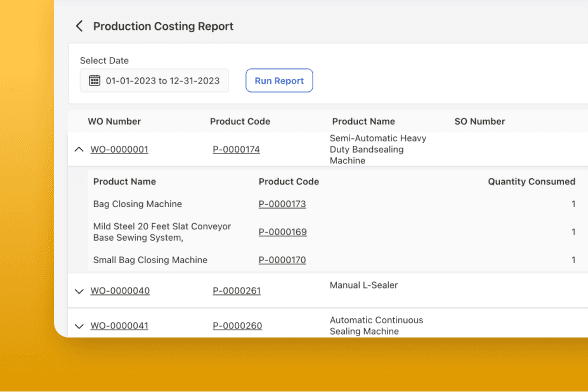Expand the WO-0000040 row chevron
Viewport: 588px width, 392px height.
79,291
